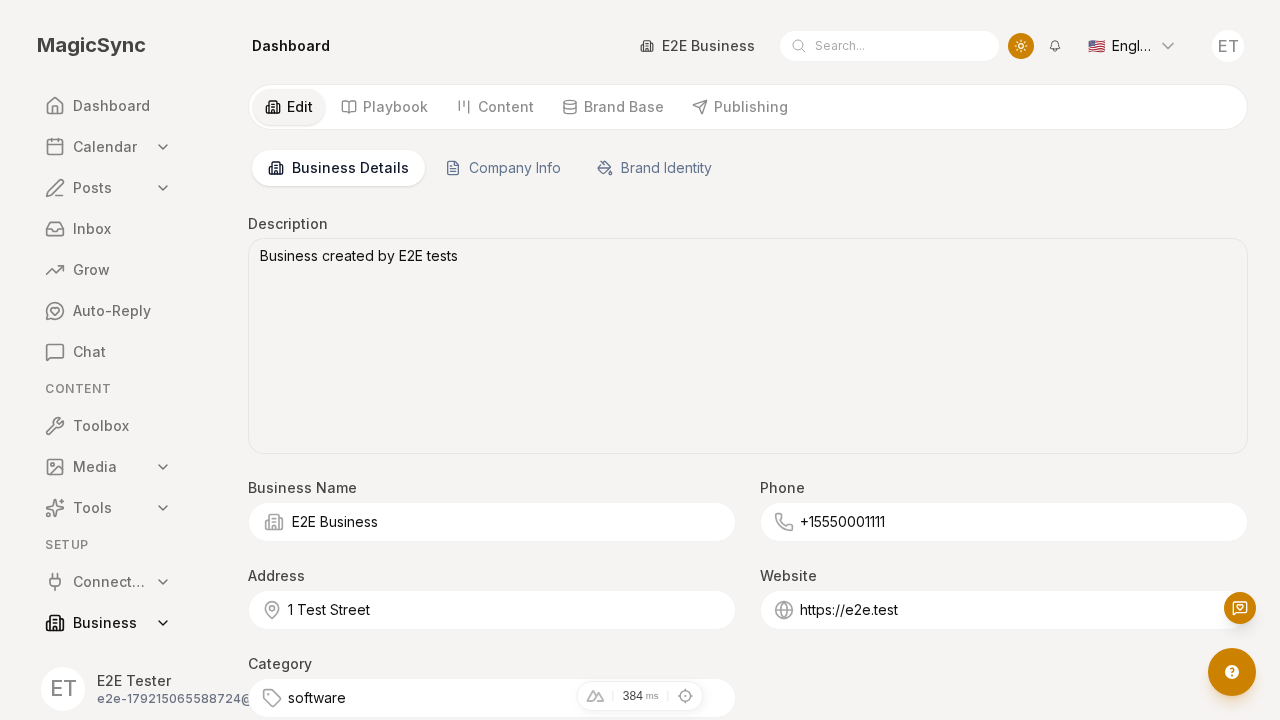Expand the Posts submenu chevron
1280x720 pixels.
tap(163, 188)
